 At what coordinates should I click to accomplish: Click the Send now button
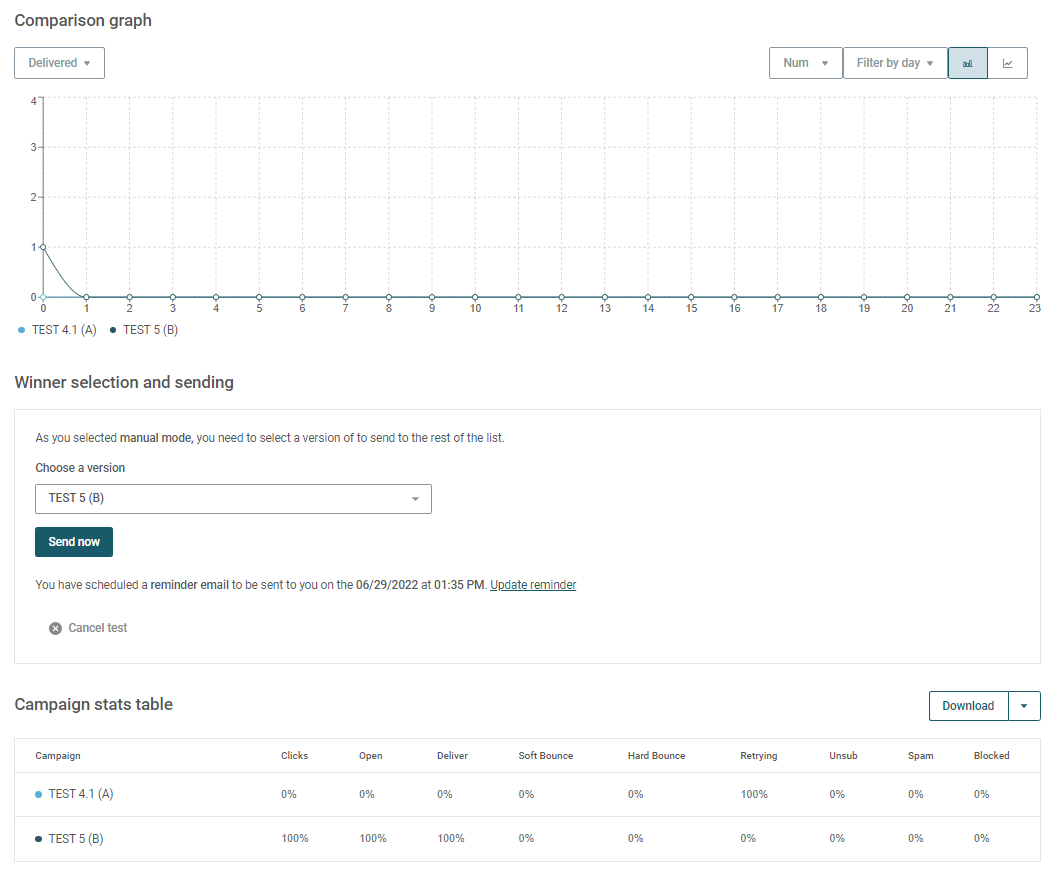tap(74, 542)
